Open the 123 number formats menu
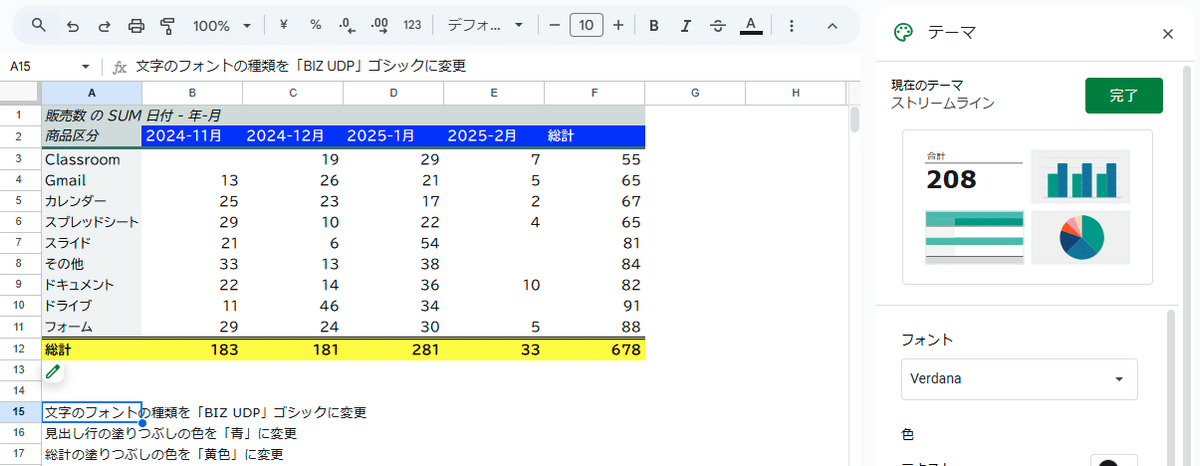This screenshot has width=1200, height=466. (x=412, y=25)
